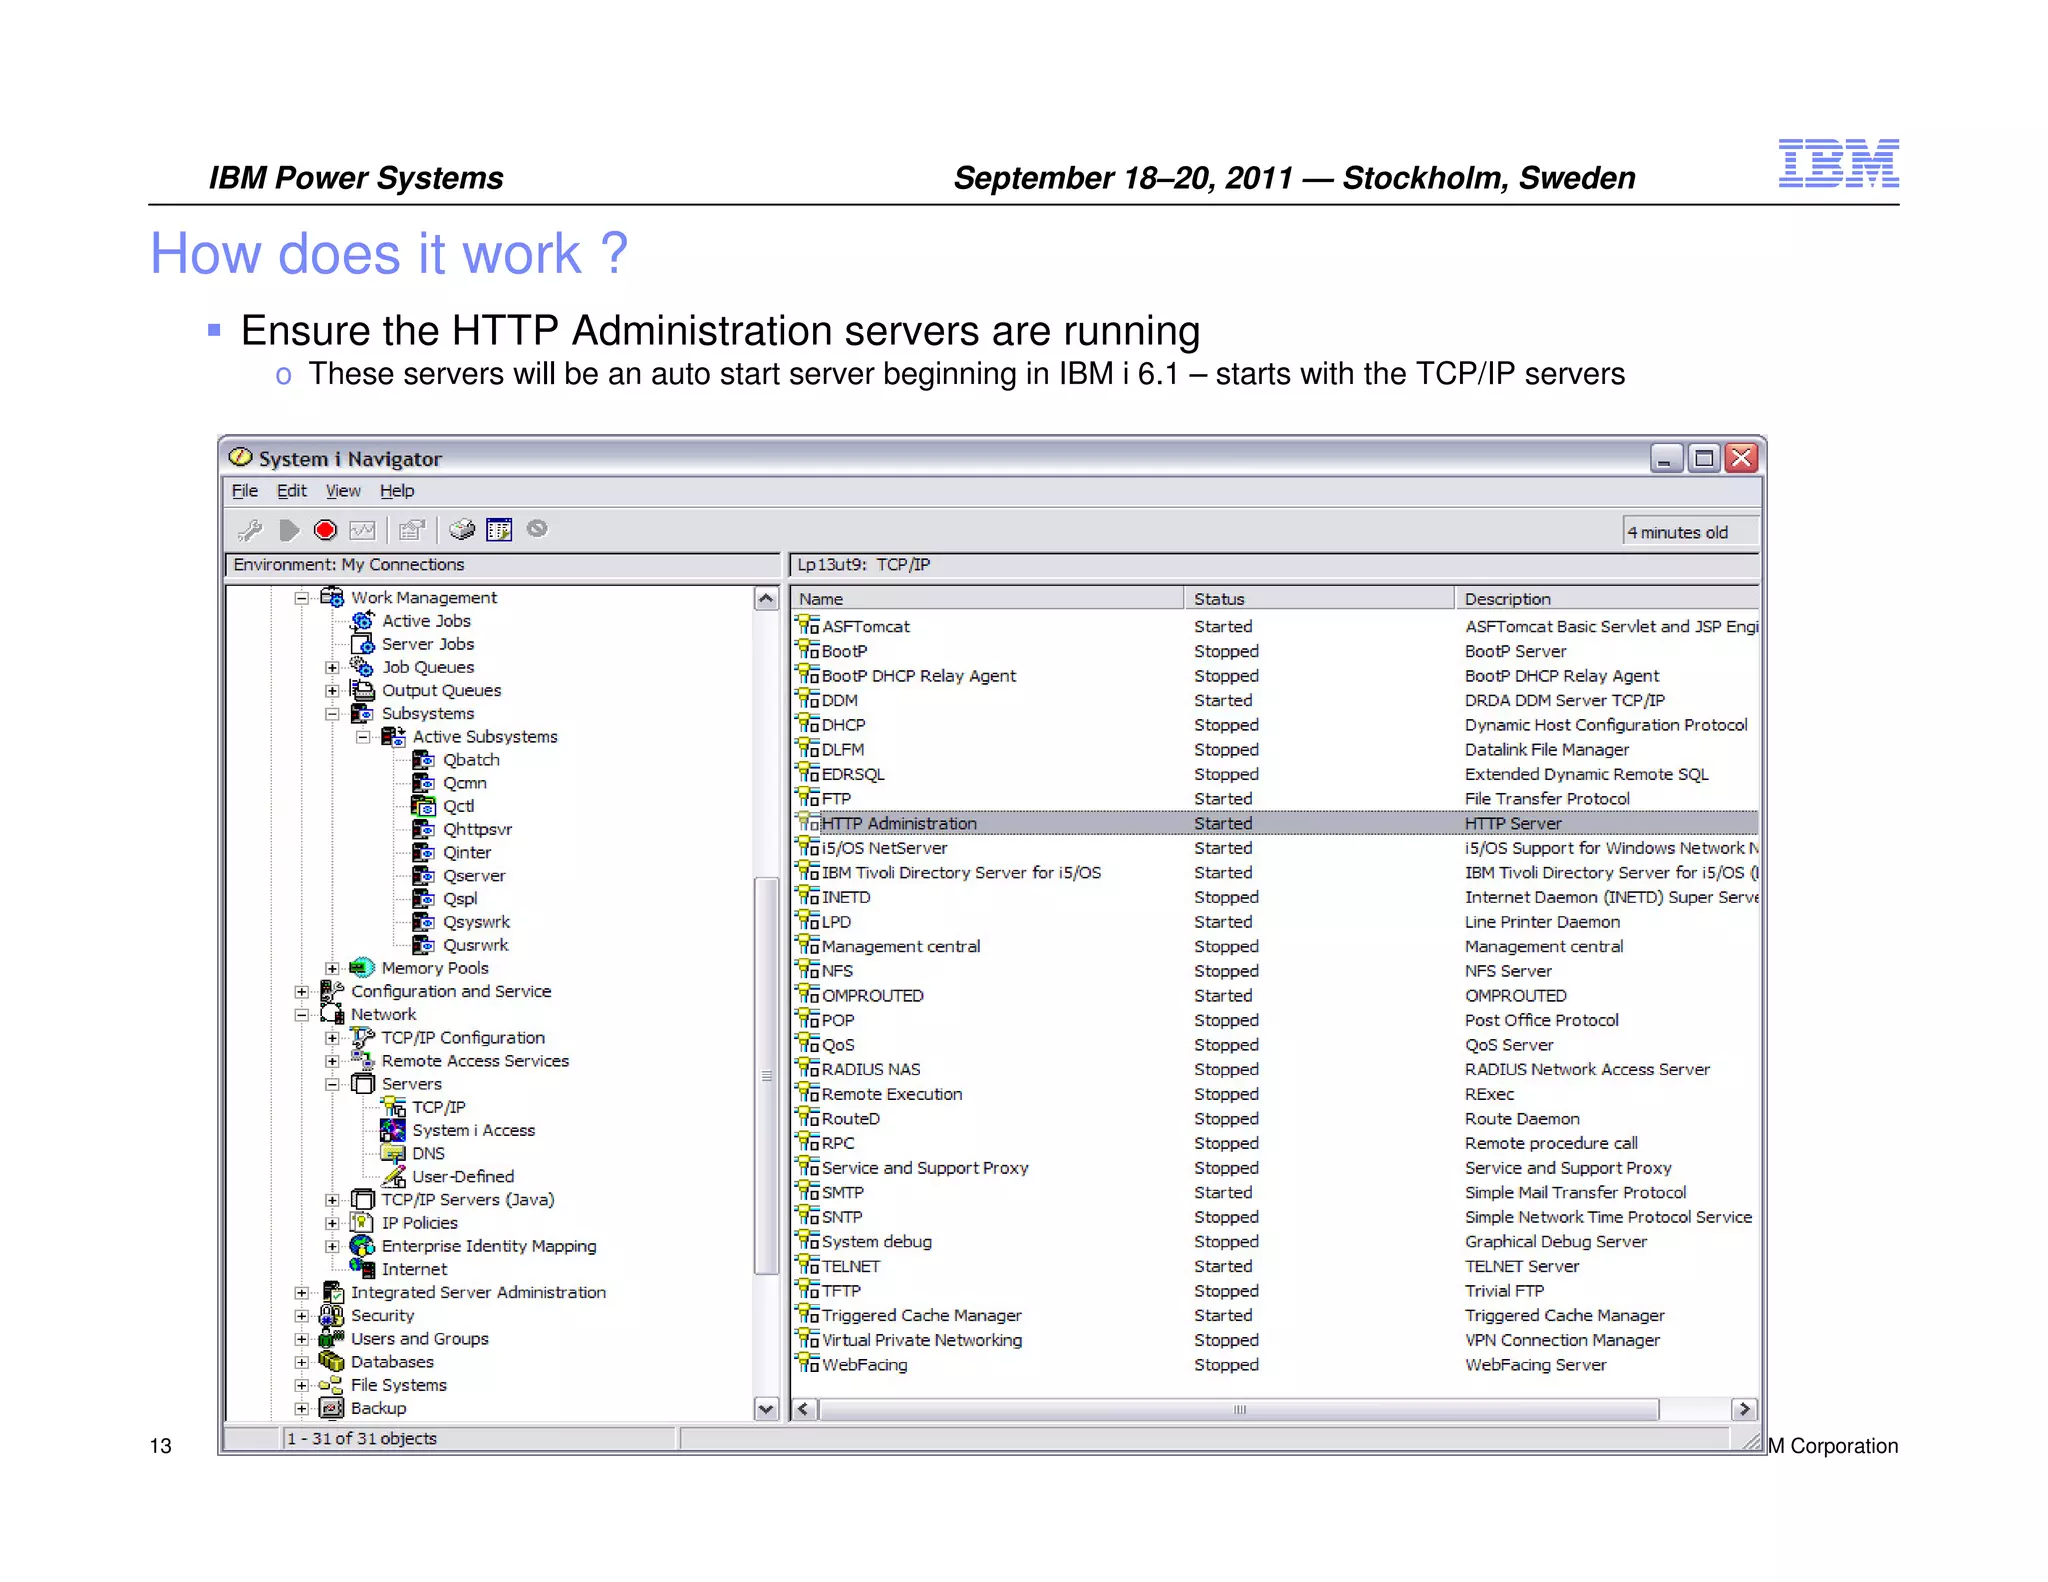Click the System i Access icon
Viewport: 2048px width, 1582px height.
pos(394,1130)
